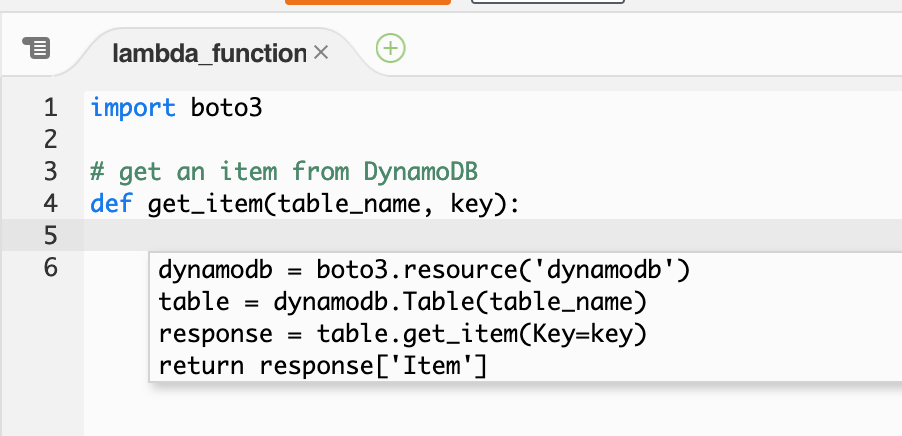Select the lambda_function tab
The image size is (902, 436).
pos(209,53)
